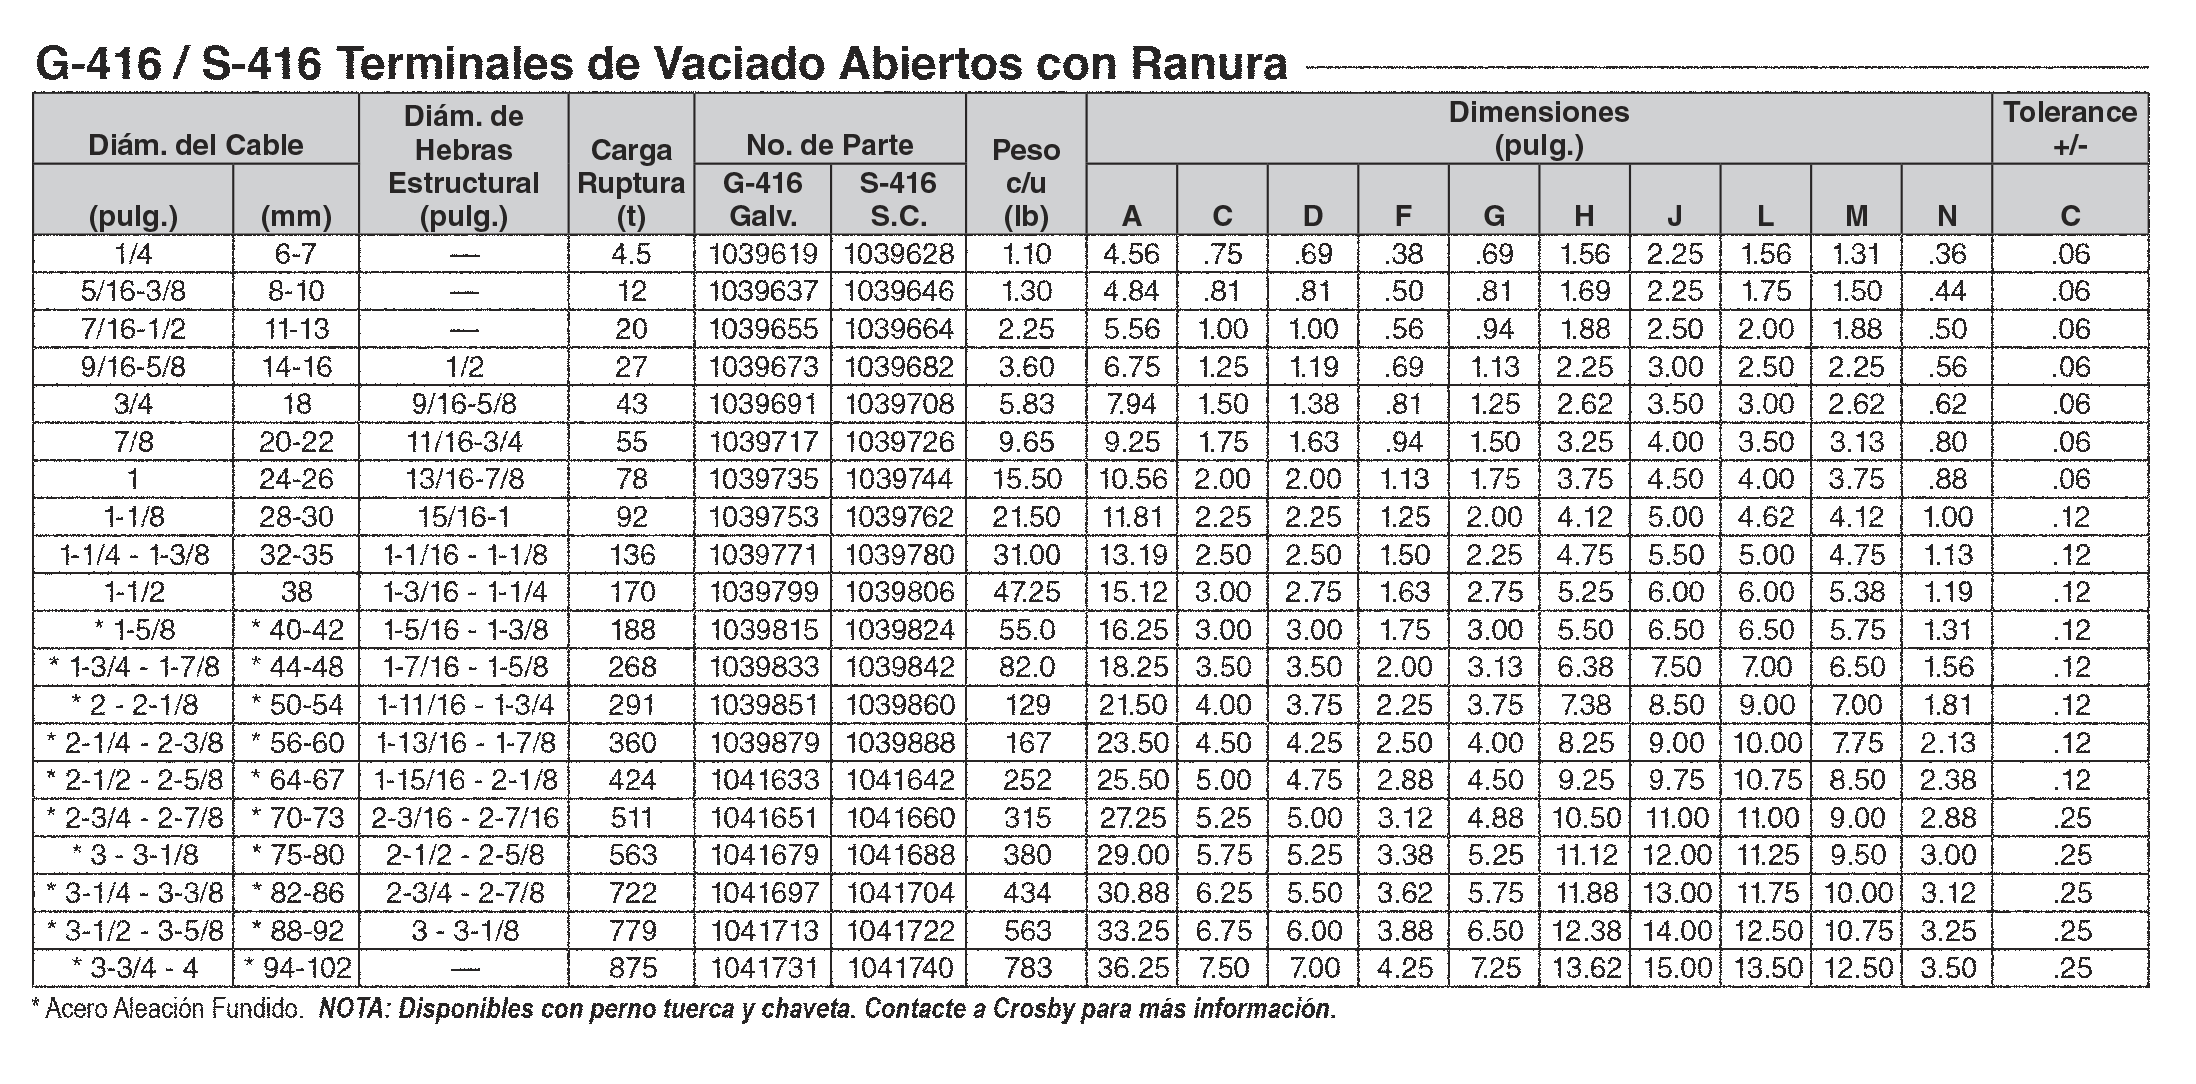Select cable size '* 1-5/8'

click(x=134, y=630)
